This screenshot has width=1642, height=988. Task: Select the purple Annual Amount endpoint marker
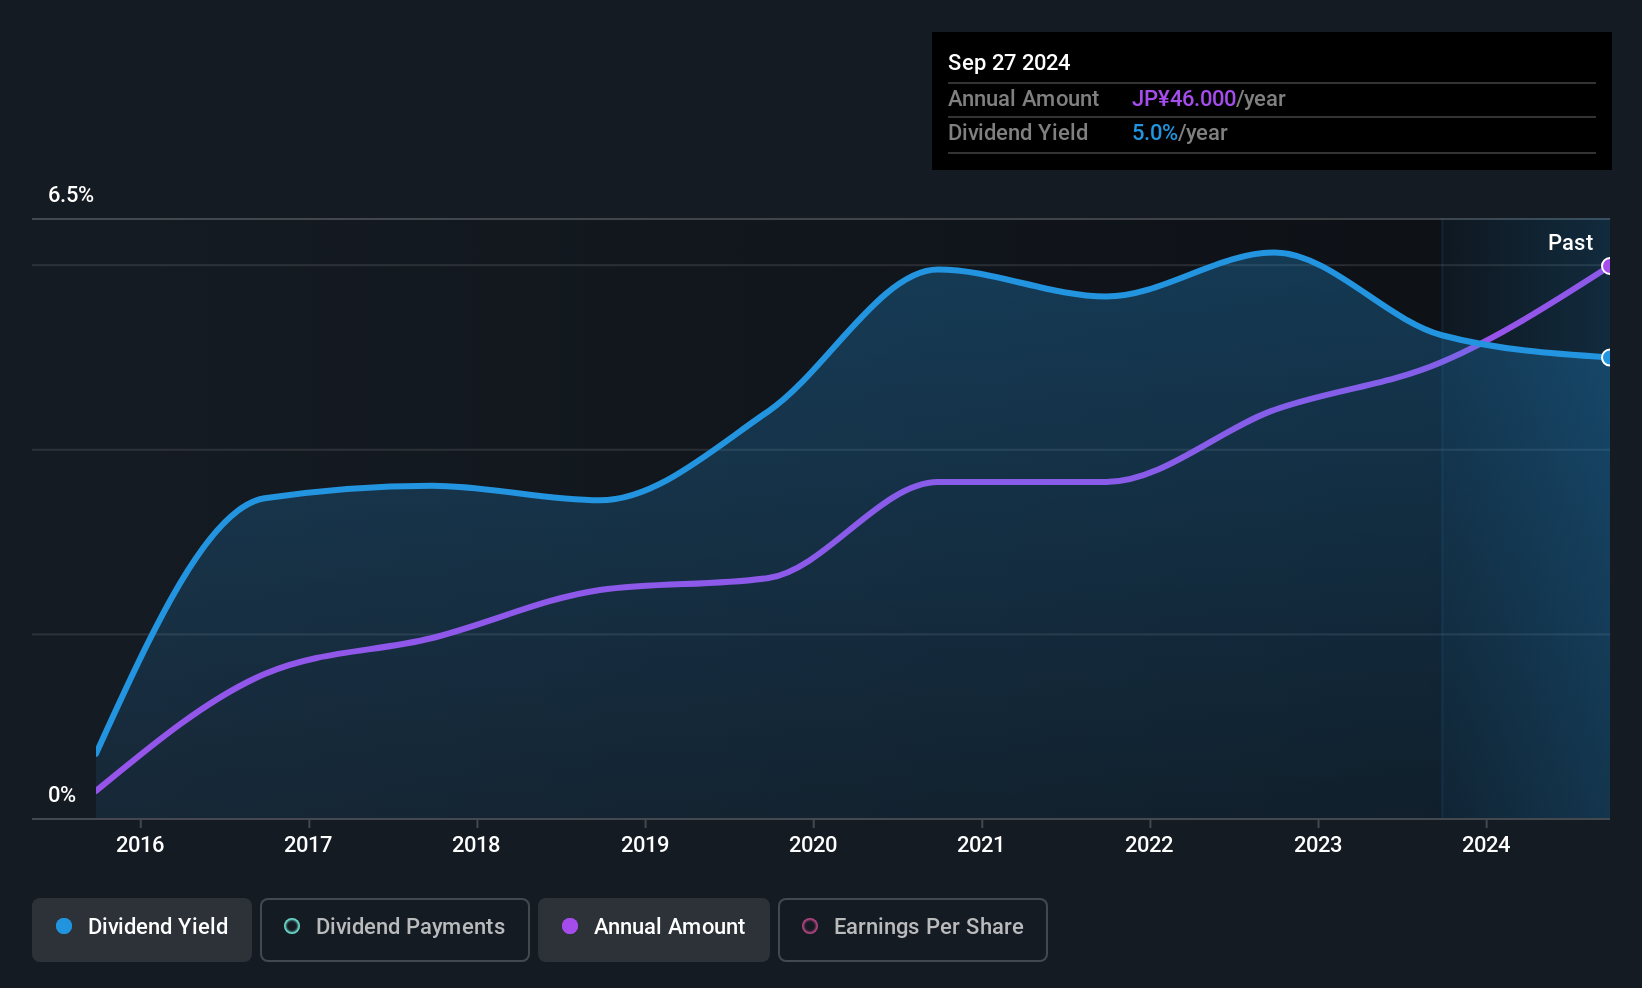tap(1608, 266)
